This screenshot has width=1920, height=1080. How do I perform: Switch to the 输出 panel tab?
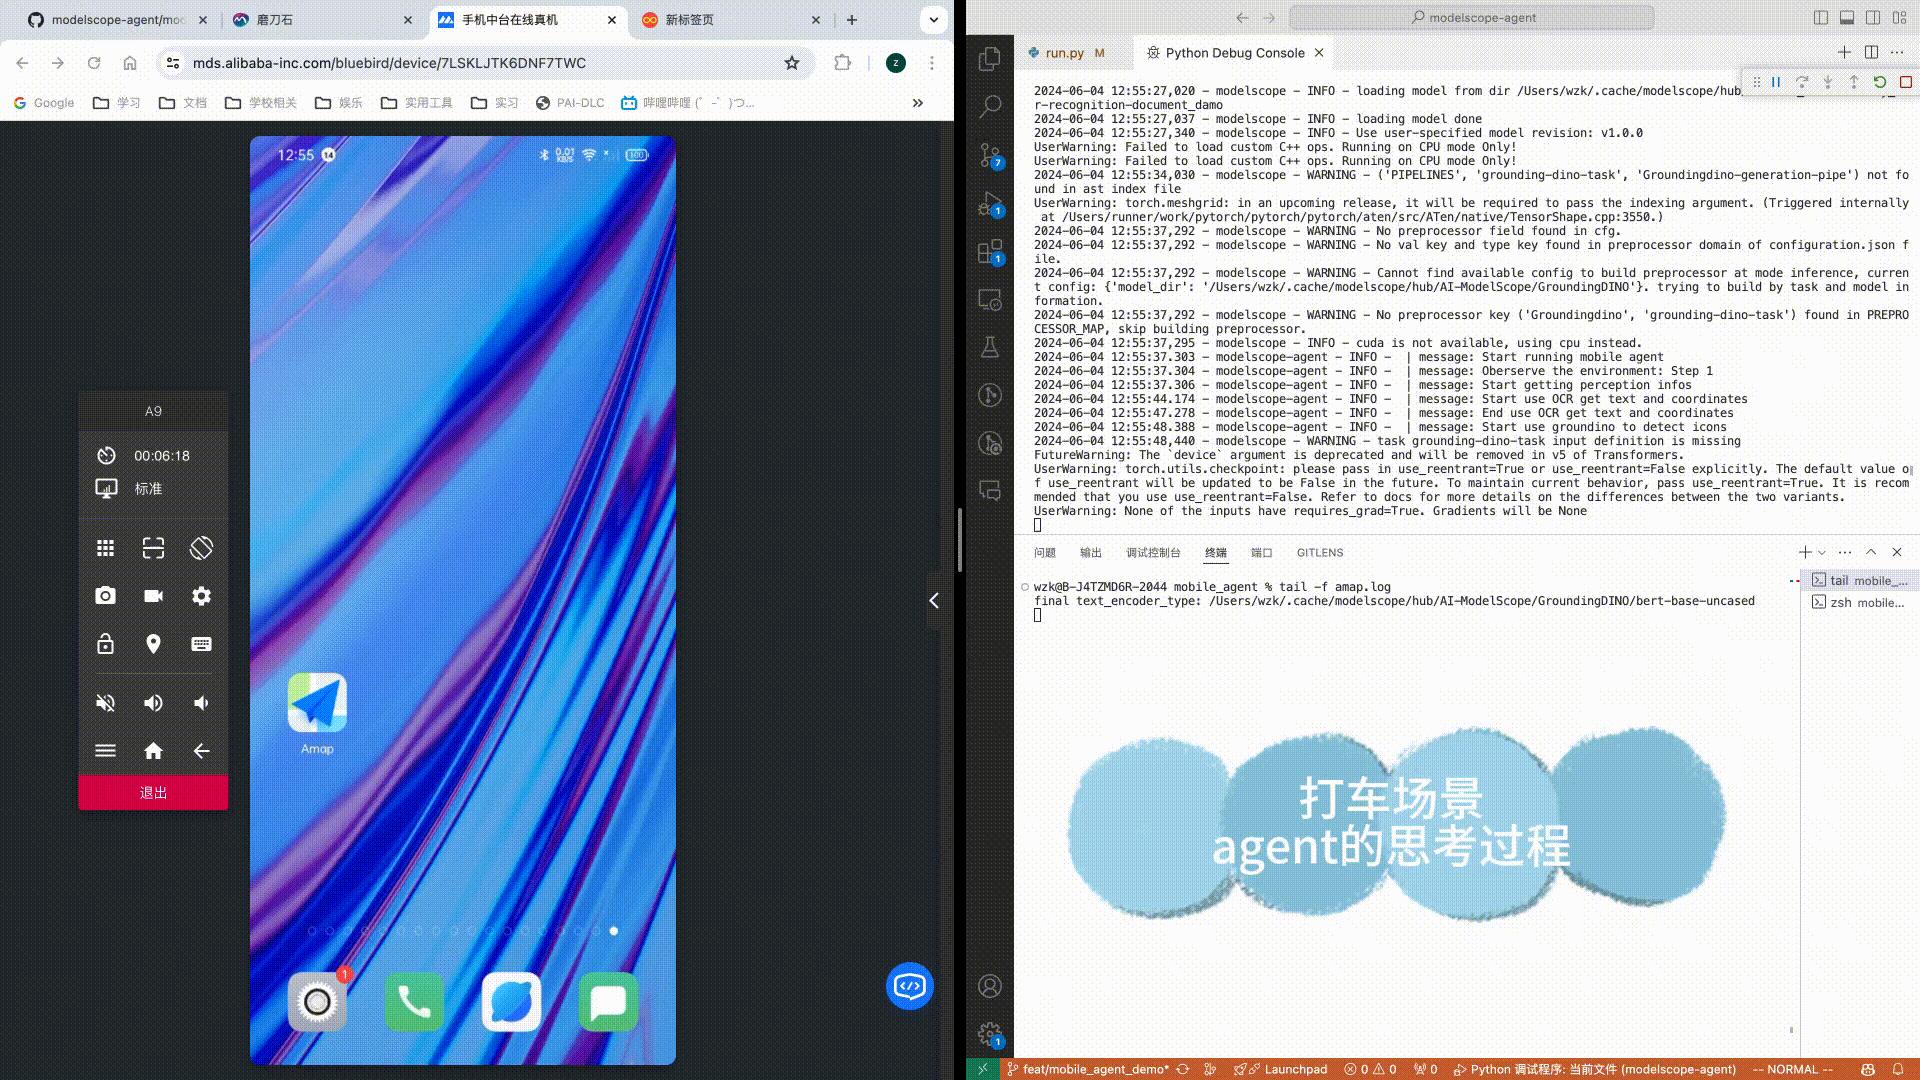pyautogui.click(x=1091, y=552)
